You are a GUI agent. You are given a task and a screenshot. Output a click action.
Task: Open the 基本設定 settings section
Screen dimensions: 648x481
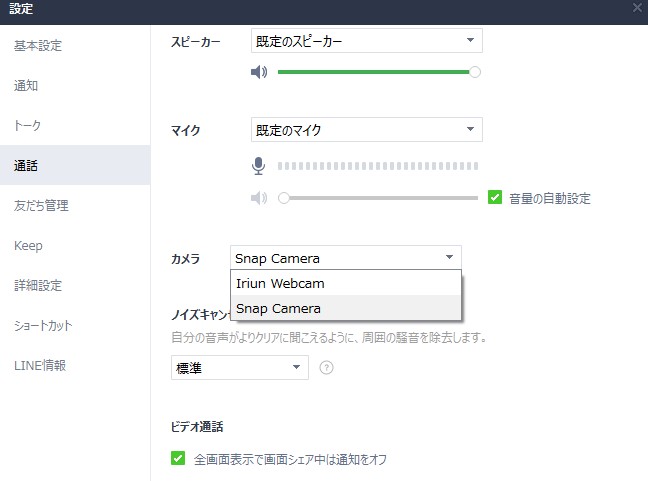coord(38,46)
